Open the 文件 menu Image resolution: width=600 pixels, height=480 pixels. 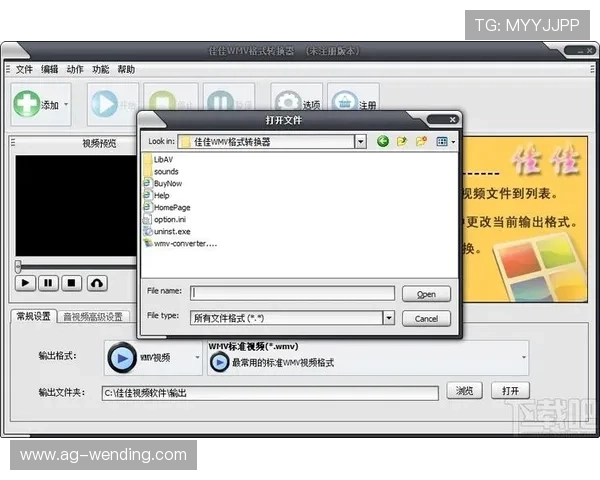click(x=24, y=69)
